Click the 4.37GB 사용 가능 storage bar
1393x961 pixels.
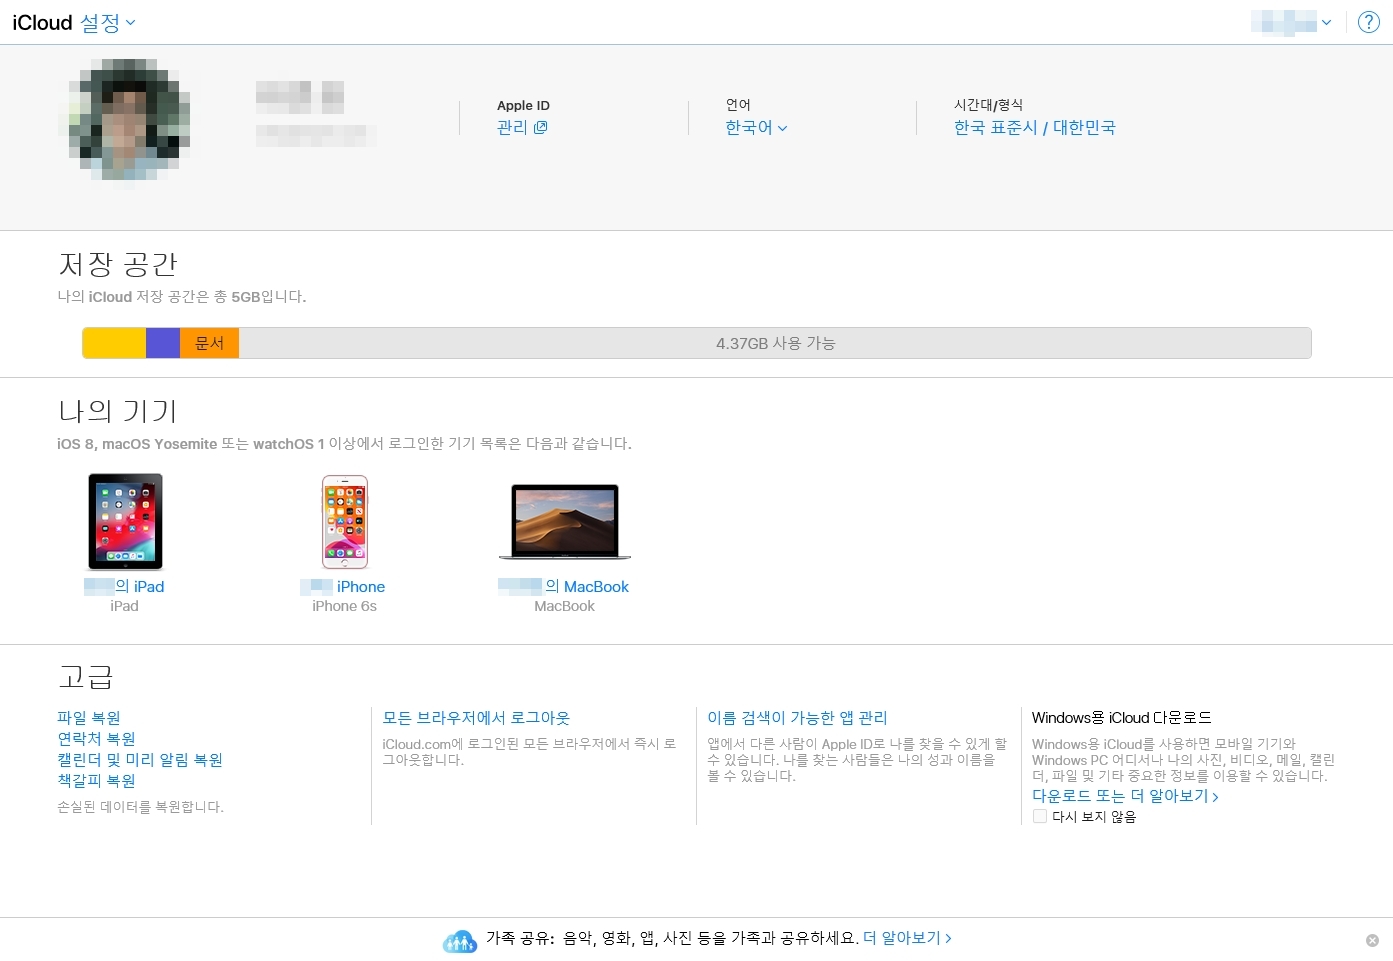775,343
